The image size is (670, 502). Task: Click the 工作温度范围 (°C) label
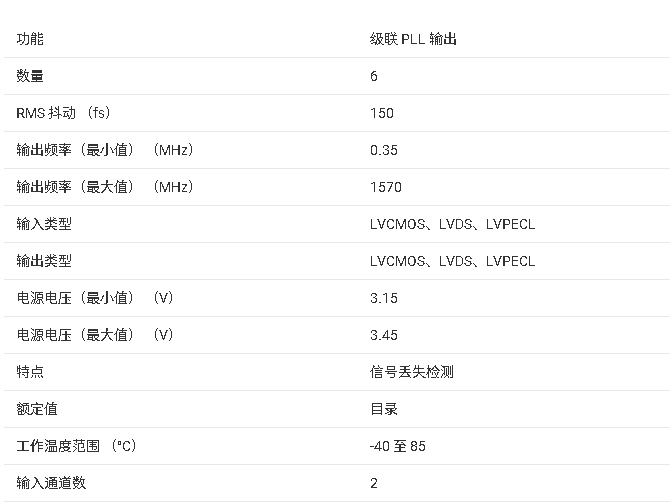(76, 446)
